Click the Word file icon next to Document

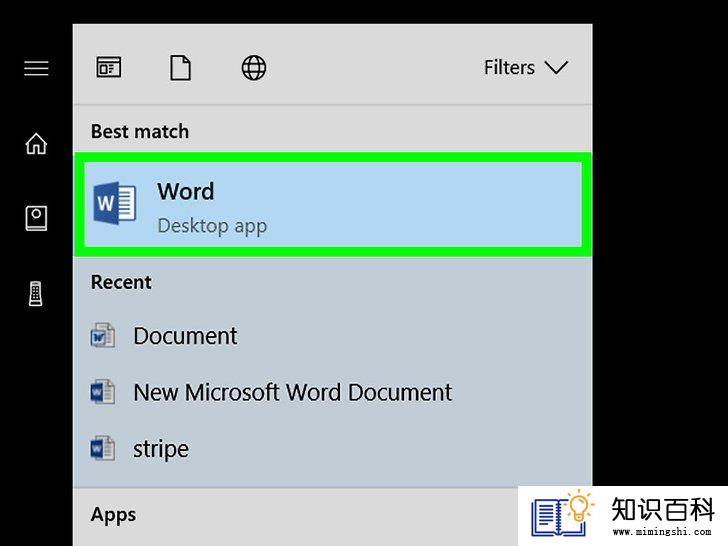pyautogui.click(x=102, y=335)
